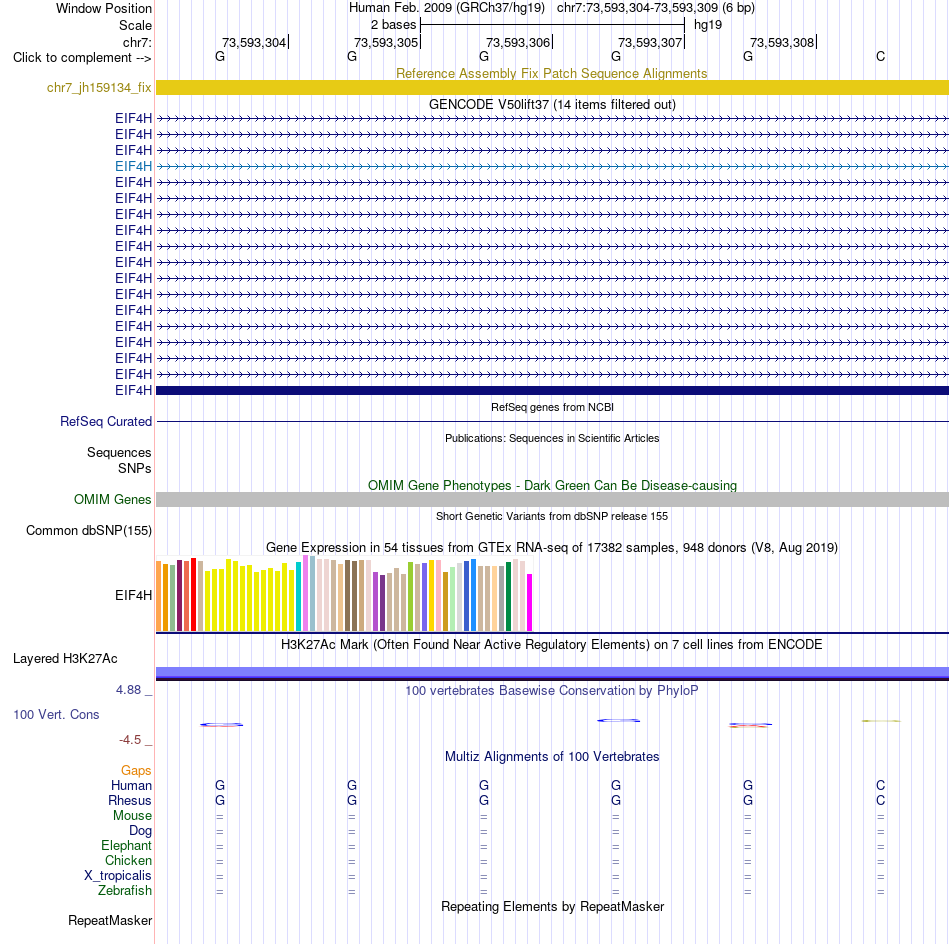Open 'Reference Assembly Fix Patch Sequence Alignments' track title
Screen dimensions: 950x944
click(551, 73)
